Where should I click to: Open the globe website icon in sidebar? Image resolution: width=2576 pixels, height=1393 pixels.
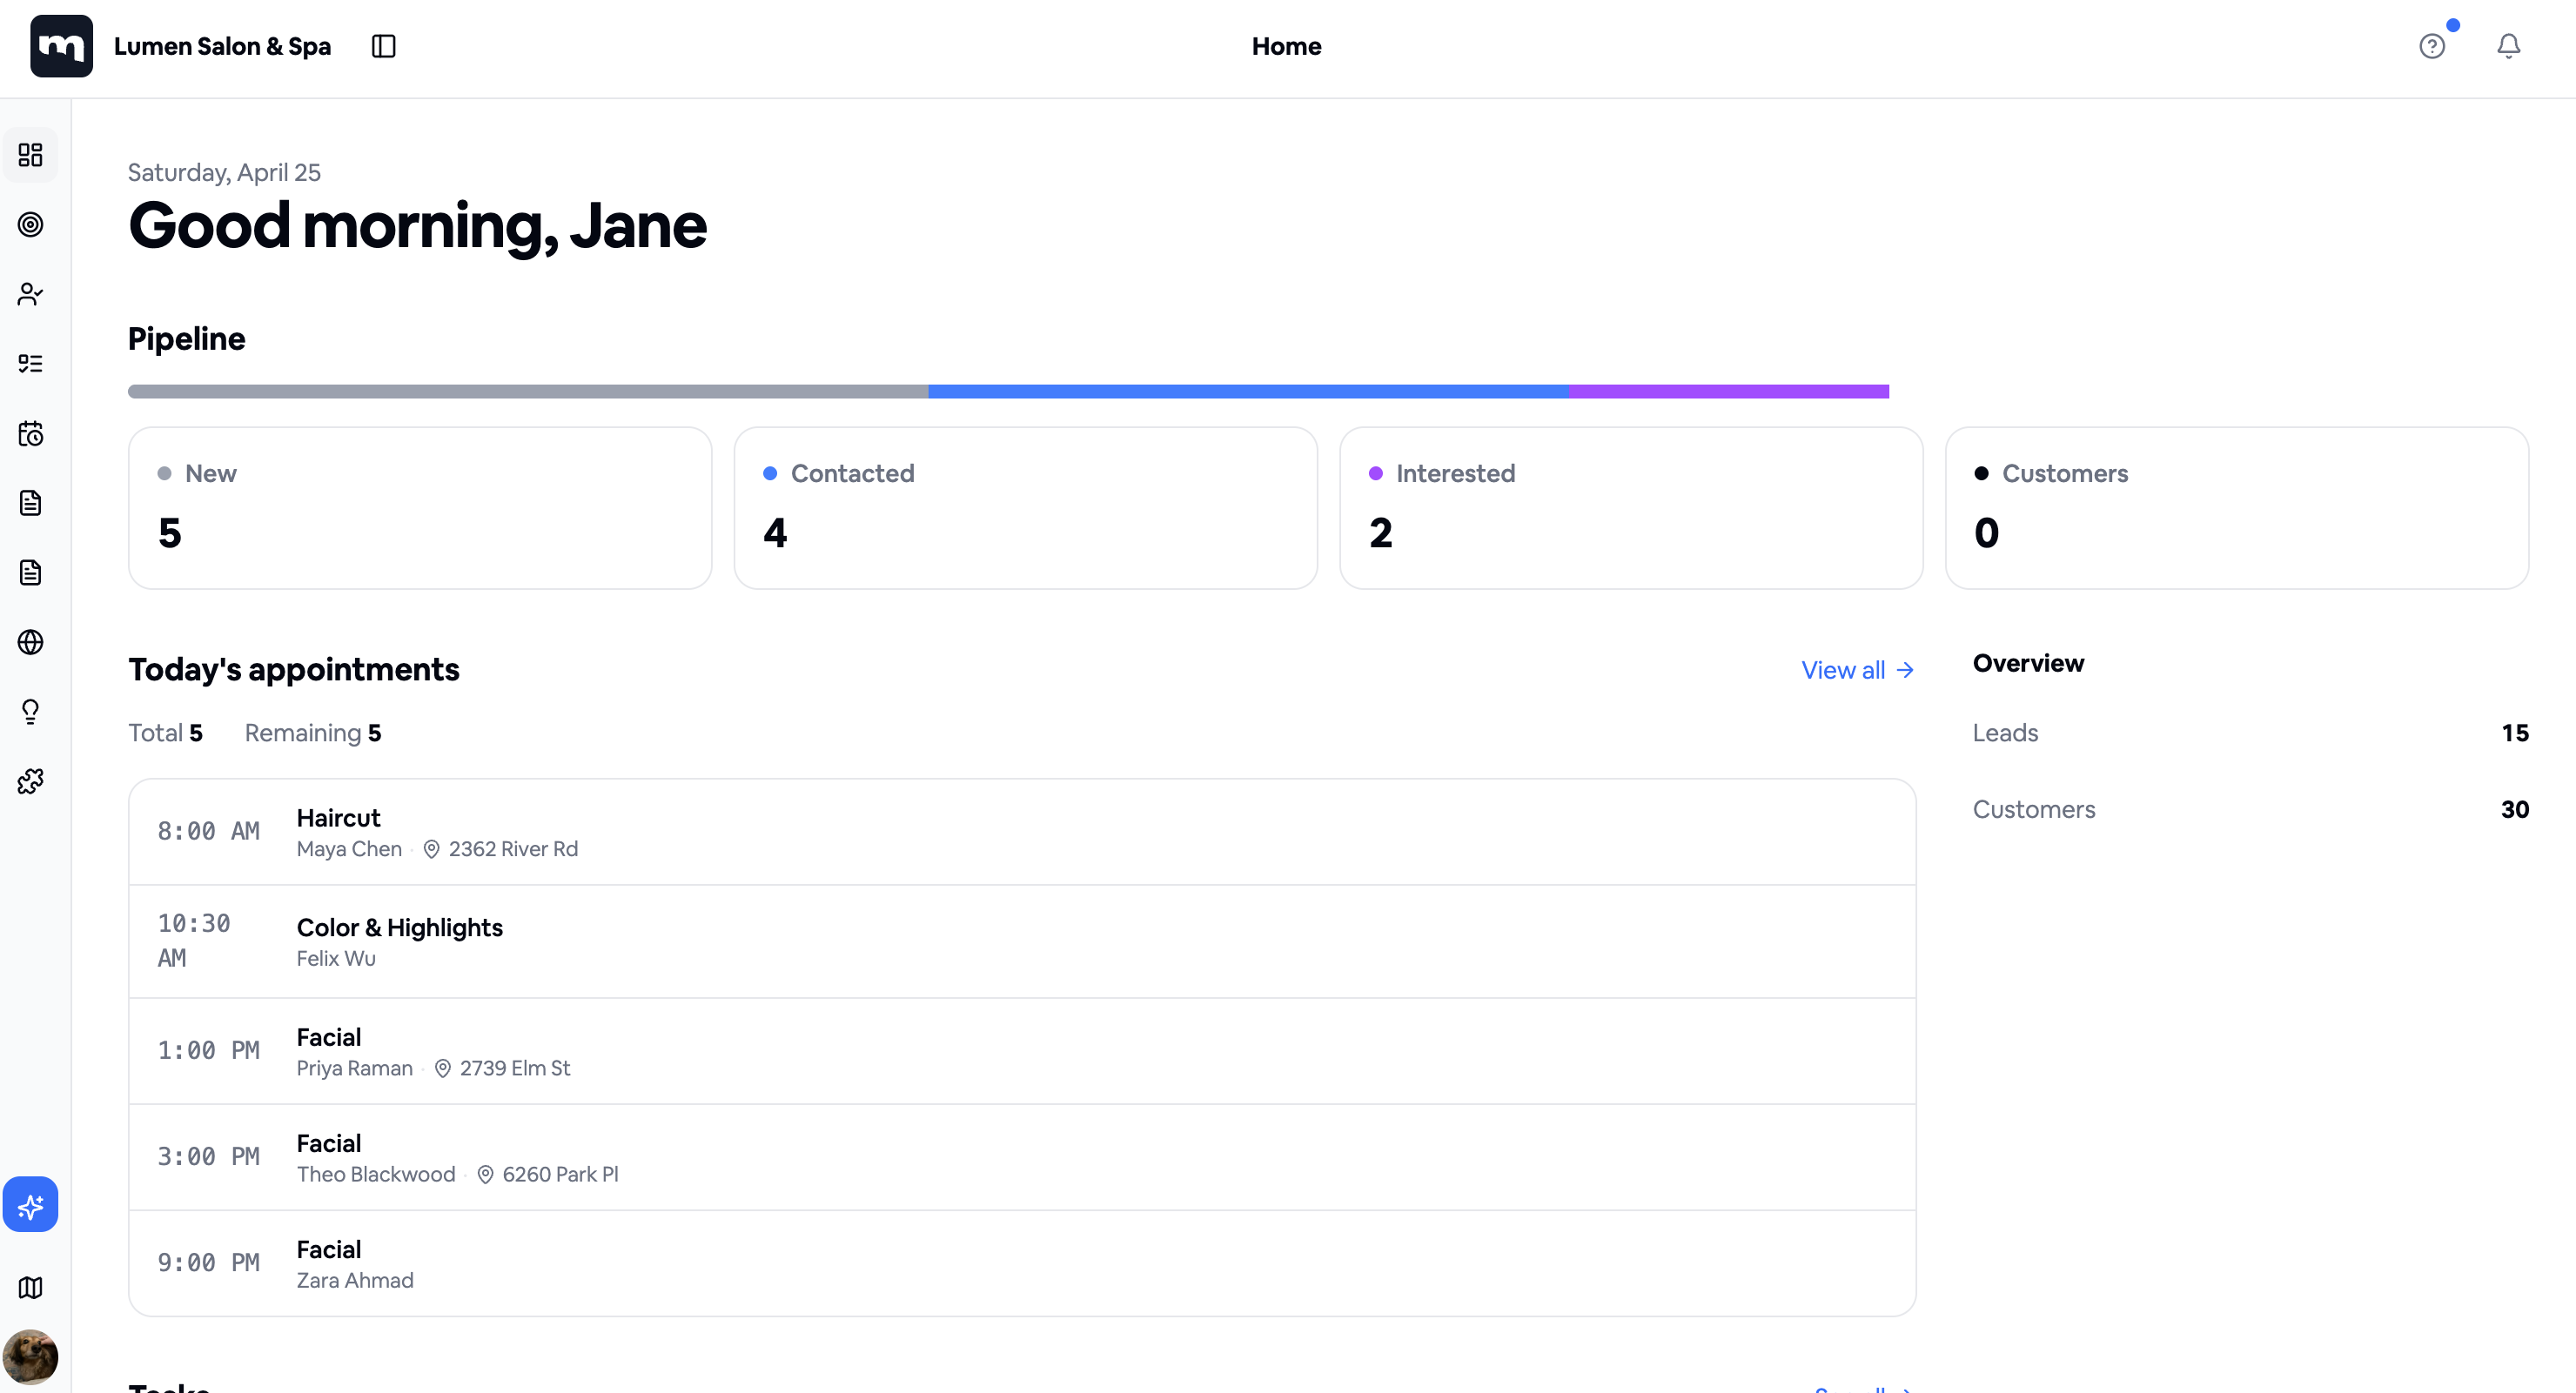[x=30, y=642]
